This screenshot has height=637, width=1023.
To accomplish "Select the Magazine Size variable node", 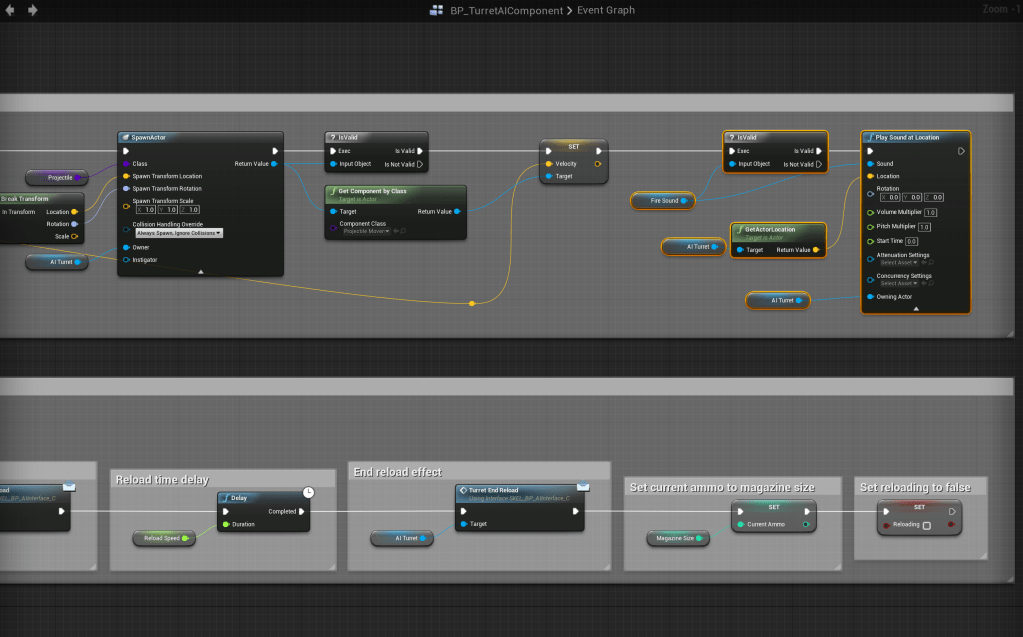I will click(677, 538).
